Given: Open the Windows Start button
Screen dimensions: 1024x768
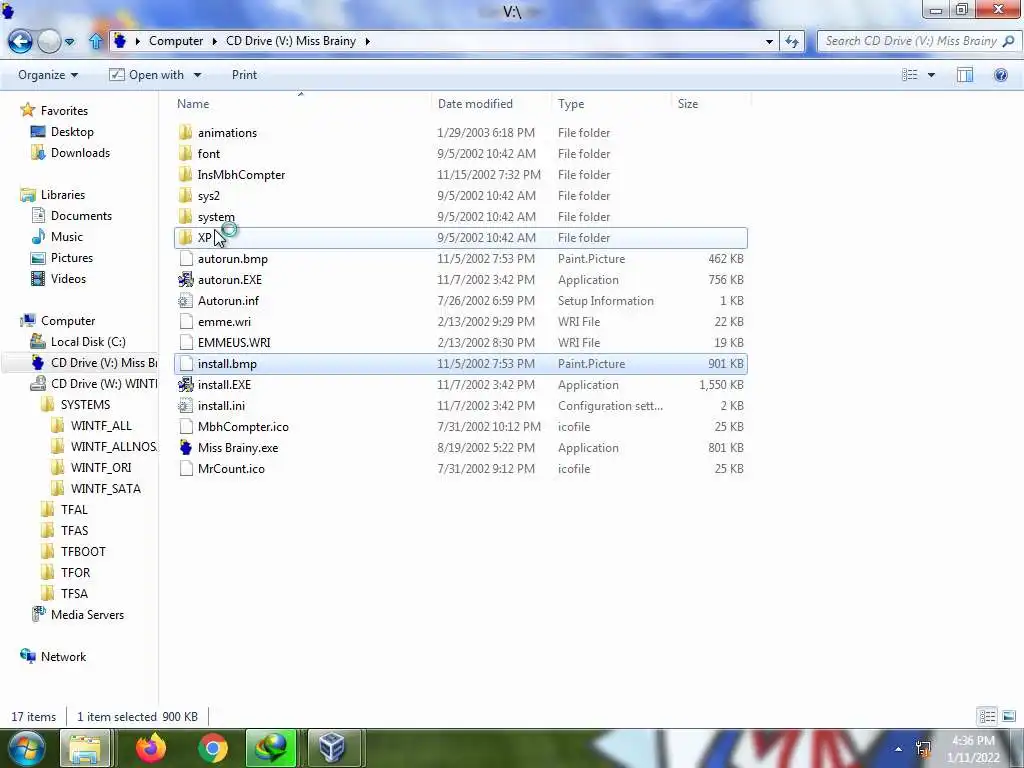Looking at the screenshot, I should pyautogui.click(x=26, y=748).
